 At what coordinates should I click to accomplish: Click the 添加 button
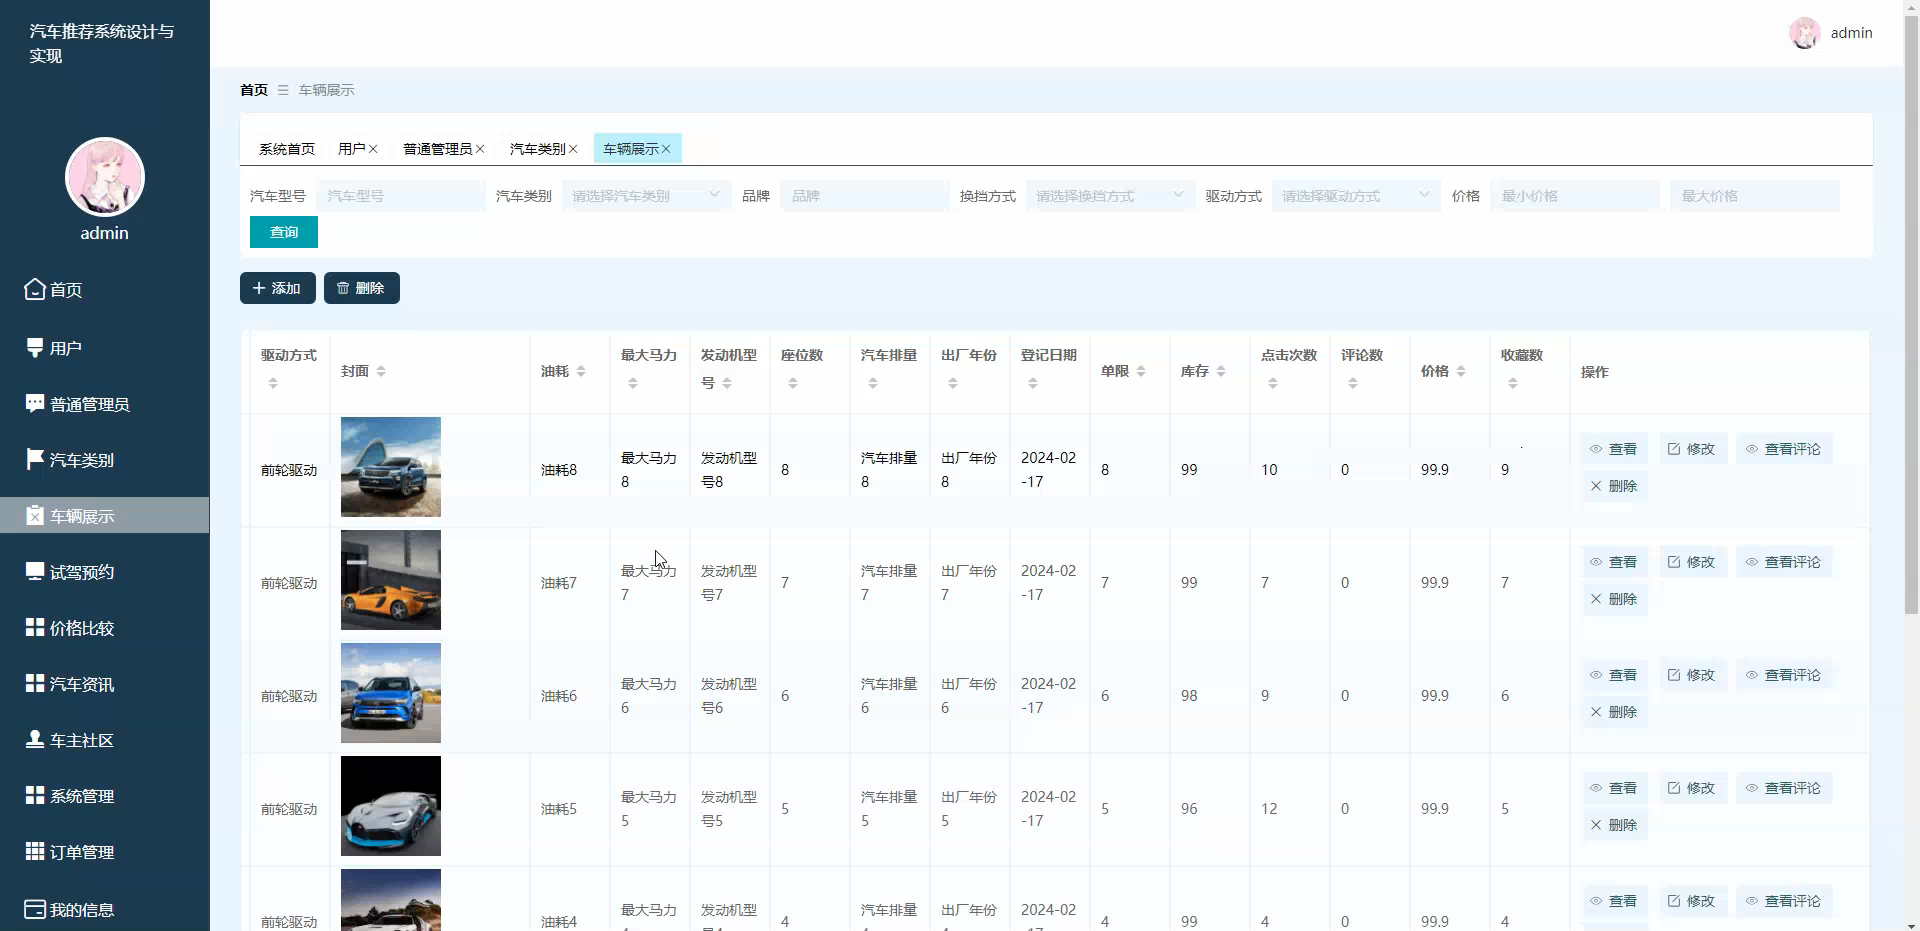[x=278, y=288]
